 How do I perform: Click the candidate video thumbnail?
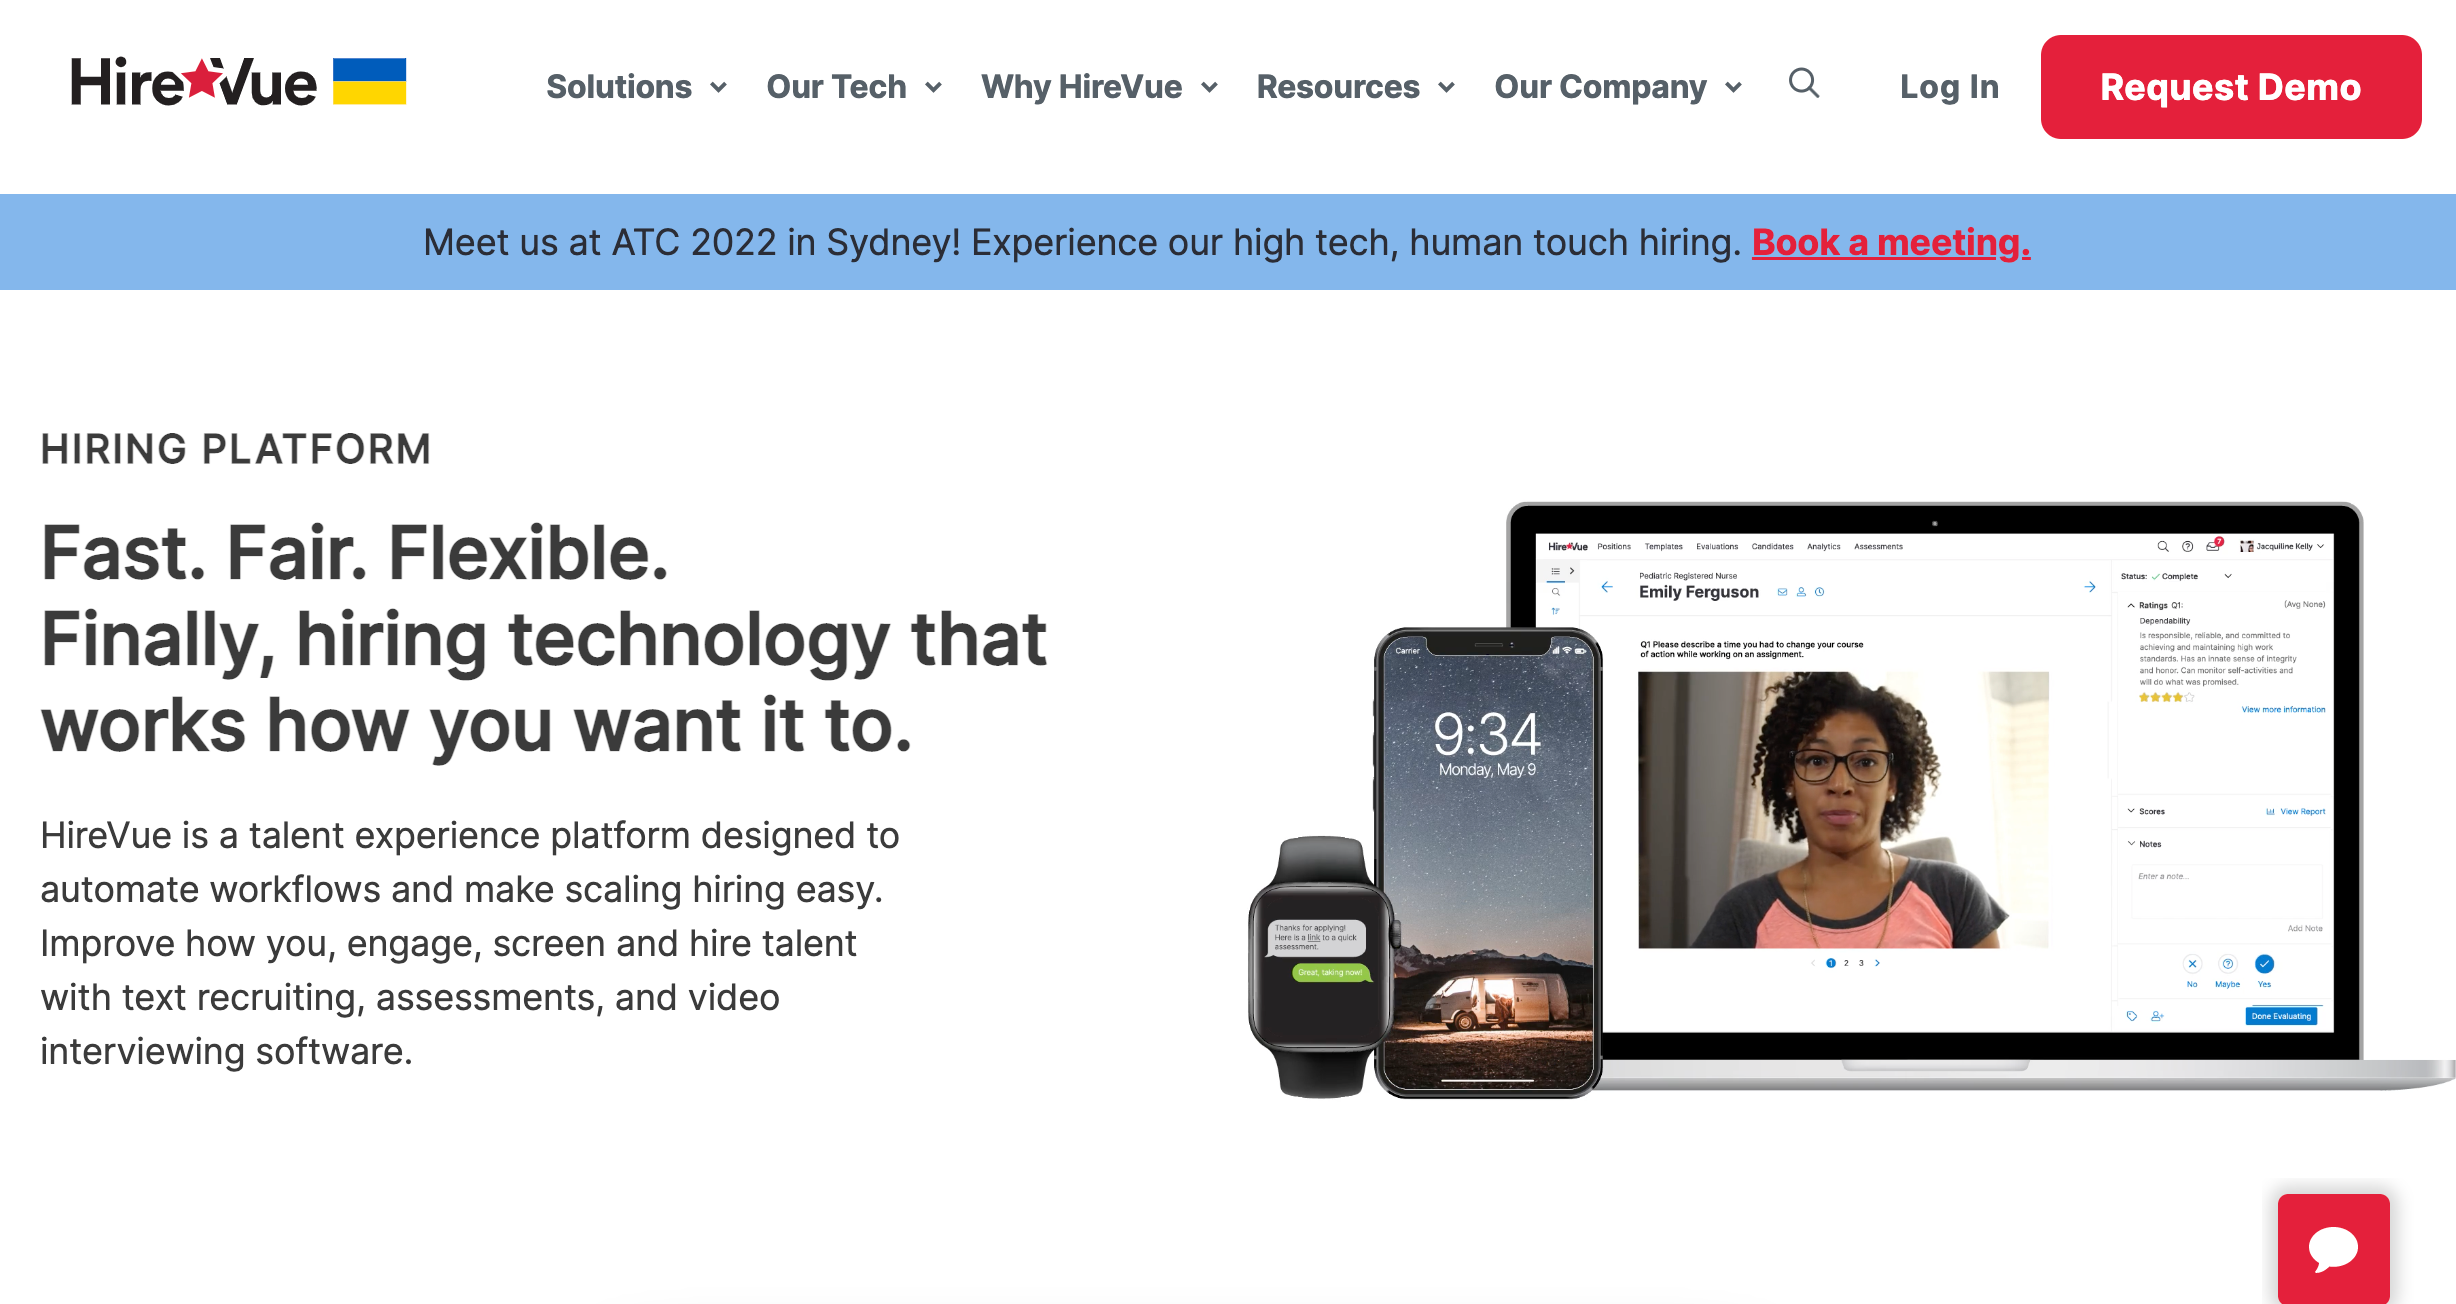pos(1843,810)
